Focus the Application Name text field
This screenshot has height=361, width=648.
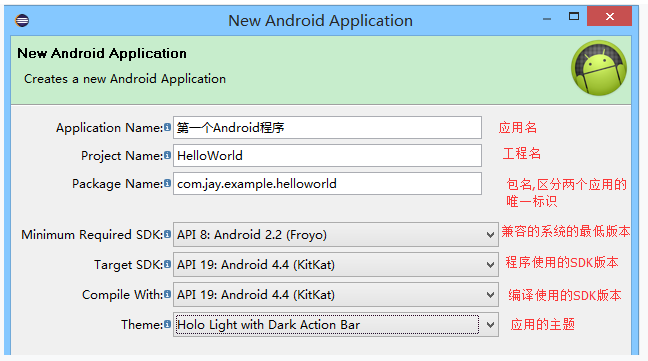point(327,128)
